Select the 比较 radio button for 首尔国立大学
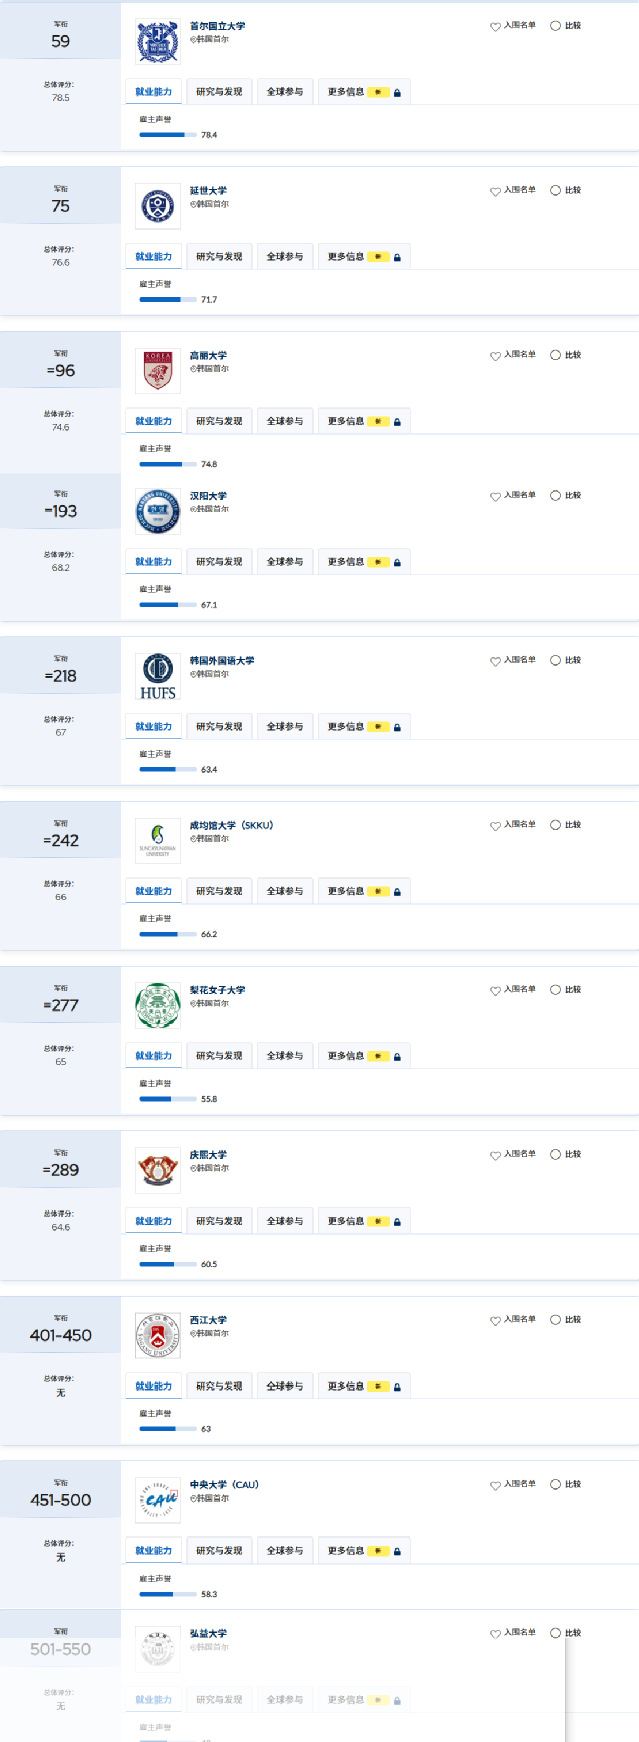Image resolution: width=639 pixels, height=1742 pixels. pos(555,26)
